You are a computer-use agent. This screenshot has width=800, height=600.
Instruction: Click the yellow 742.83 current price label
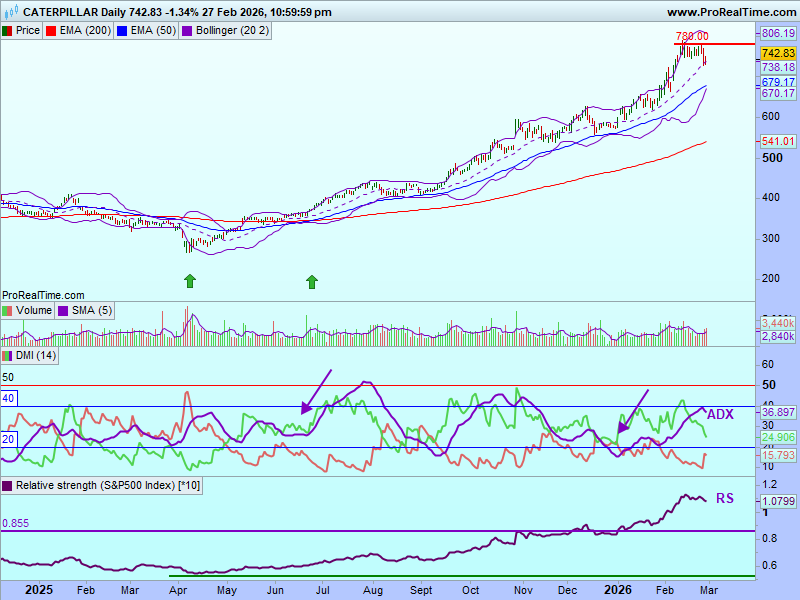coord(777,53)
